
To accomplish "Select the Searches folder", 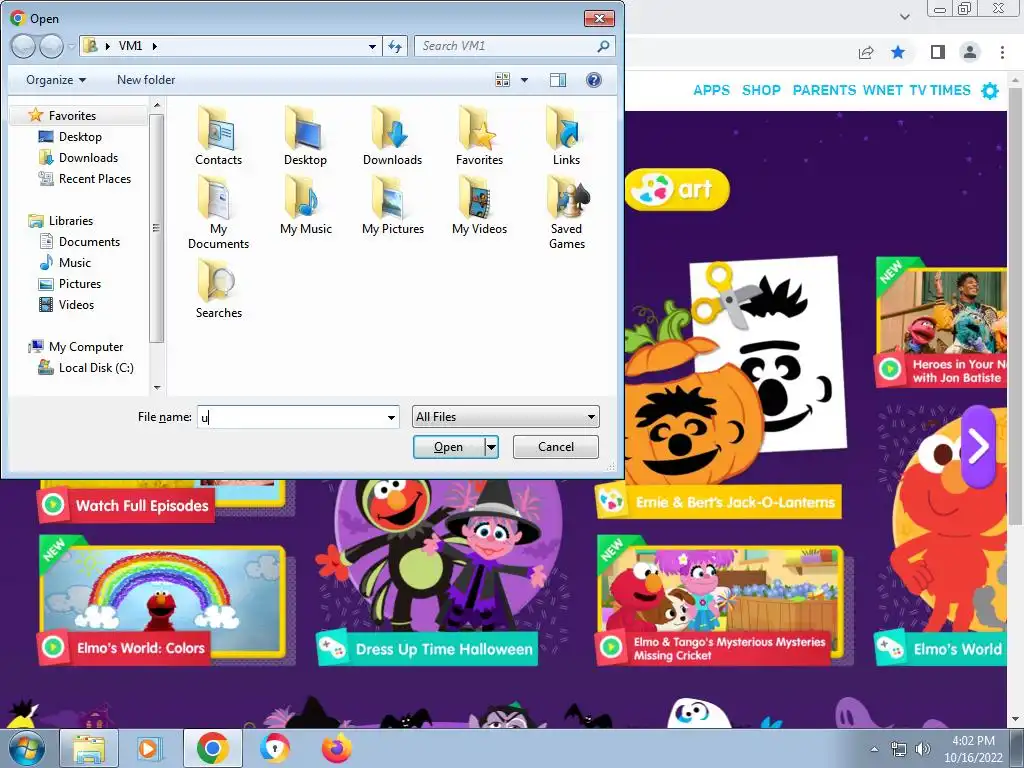I will click(218, 289).
